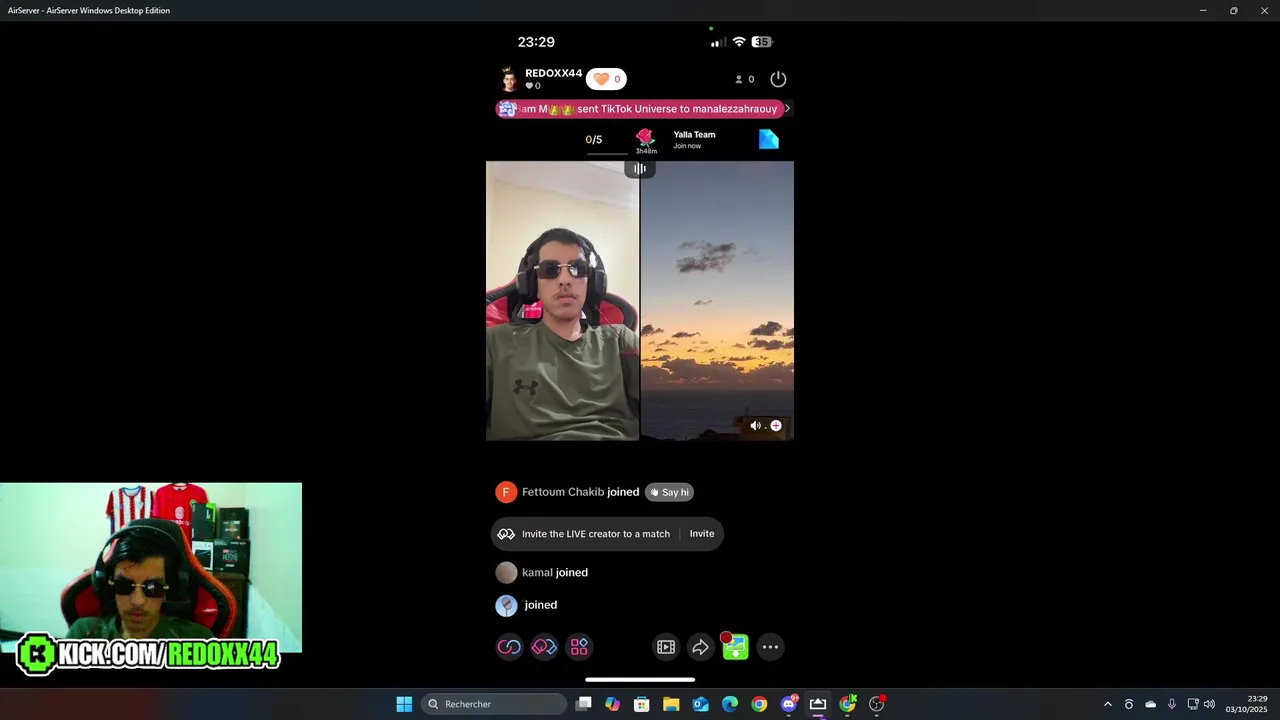Click the Rechercher search field
The image size is (1280, 720).
(495, 704)
